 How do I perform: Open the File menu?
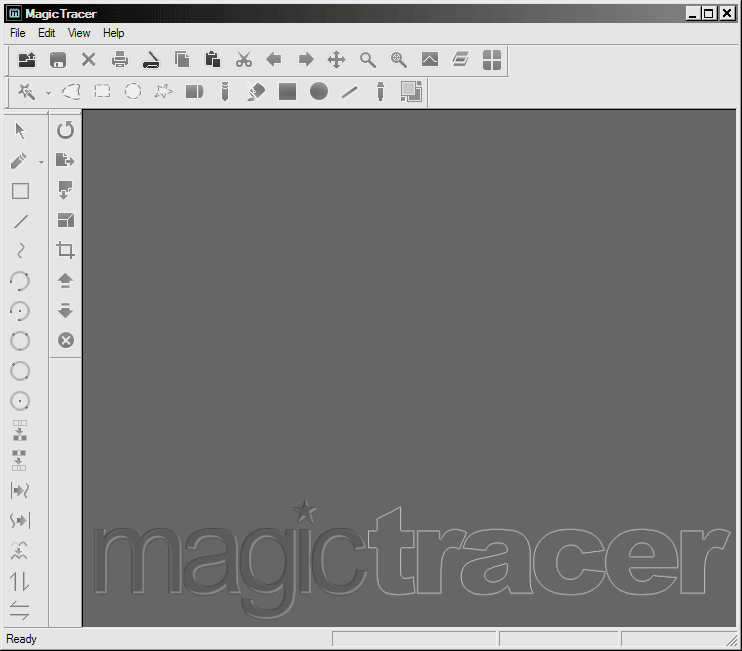(18, 33)
